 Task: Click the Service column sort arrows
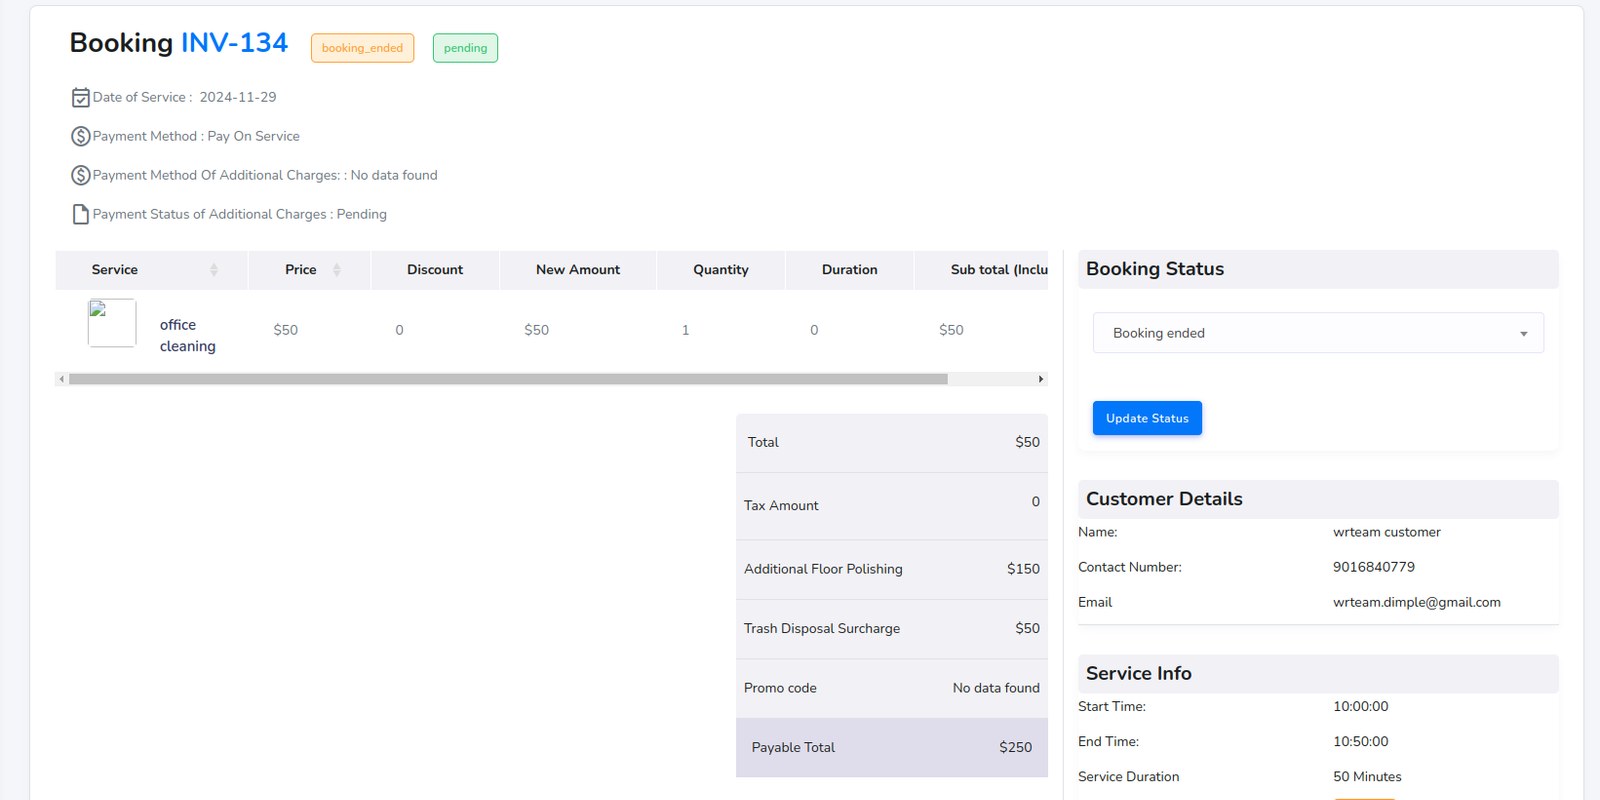point(214,270)
